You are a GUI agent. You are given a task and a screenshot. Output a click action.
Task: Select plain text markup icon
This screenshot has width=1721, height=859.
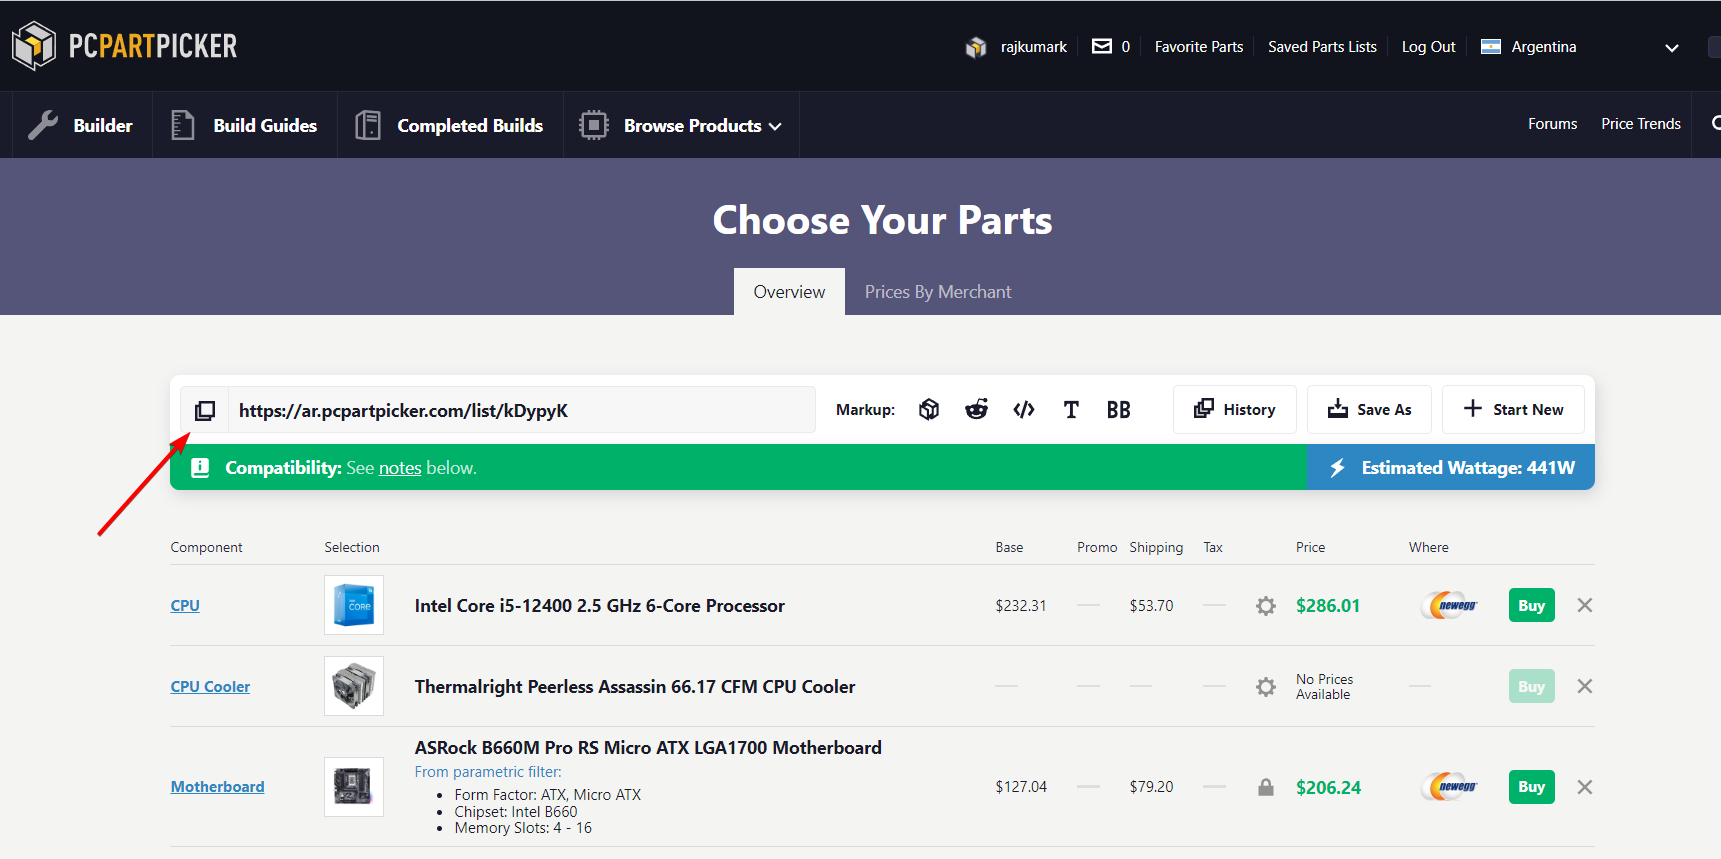pyautogui.click(x=1071, y=409)
